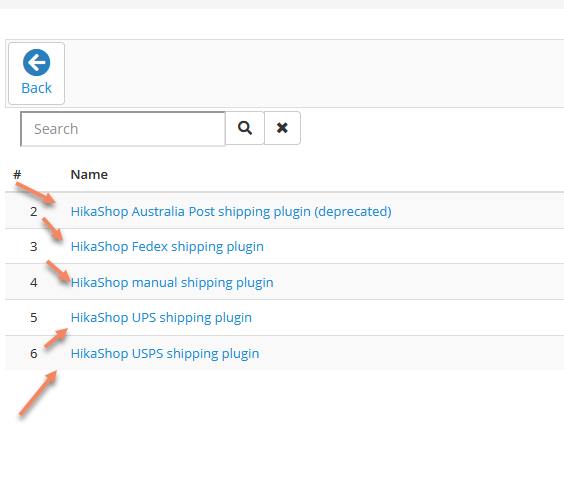Viewport: 564px width, 492px height.
Task: Sort by the Name column header
Action: 89,175
